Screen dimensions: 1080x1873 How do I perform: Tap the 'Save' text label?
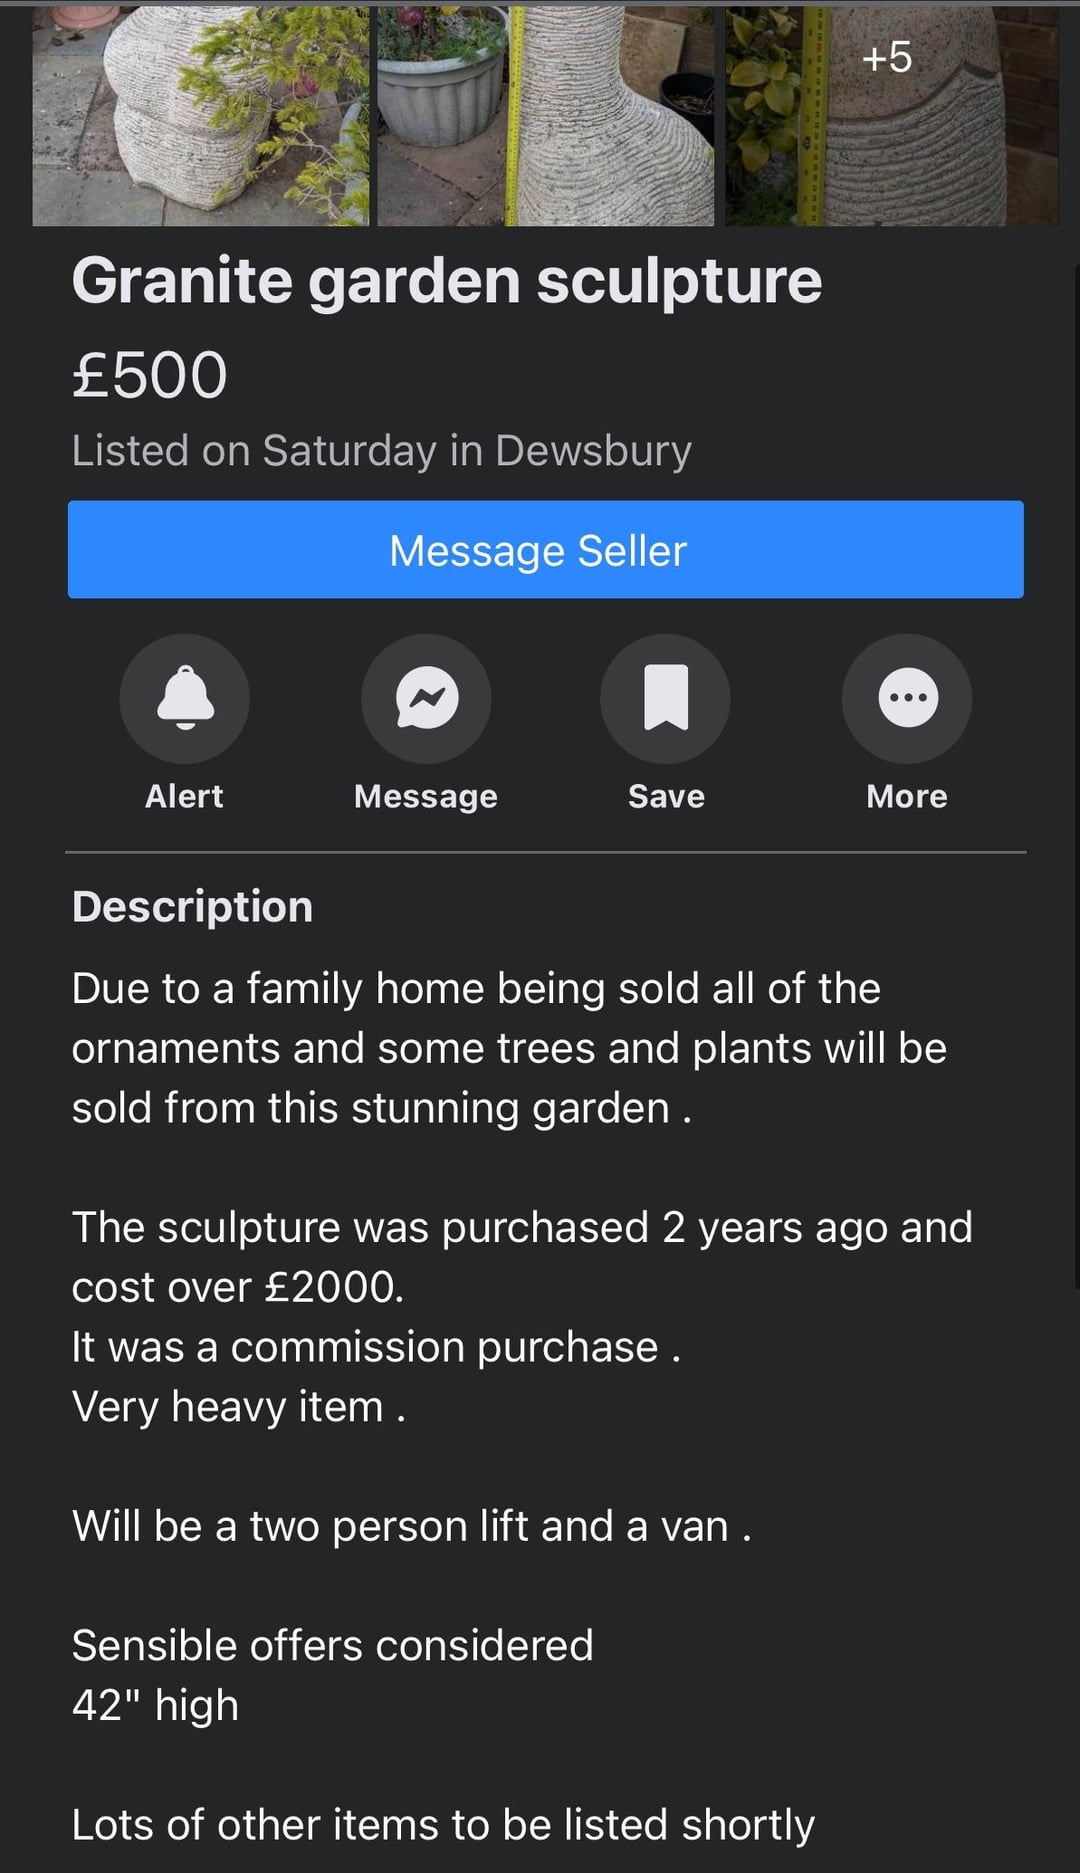click(x=666, y=796)
